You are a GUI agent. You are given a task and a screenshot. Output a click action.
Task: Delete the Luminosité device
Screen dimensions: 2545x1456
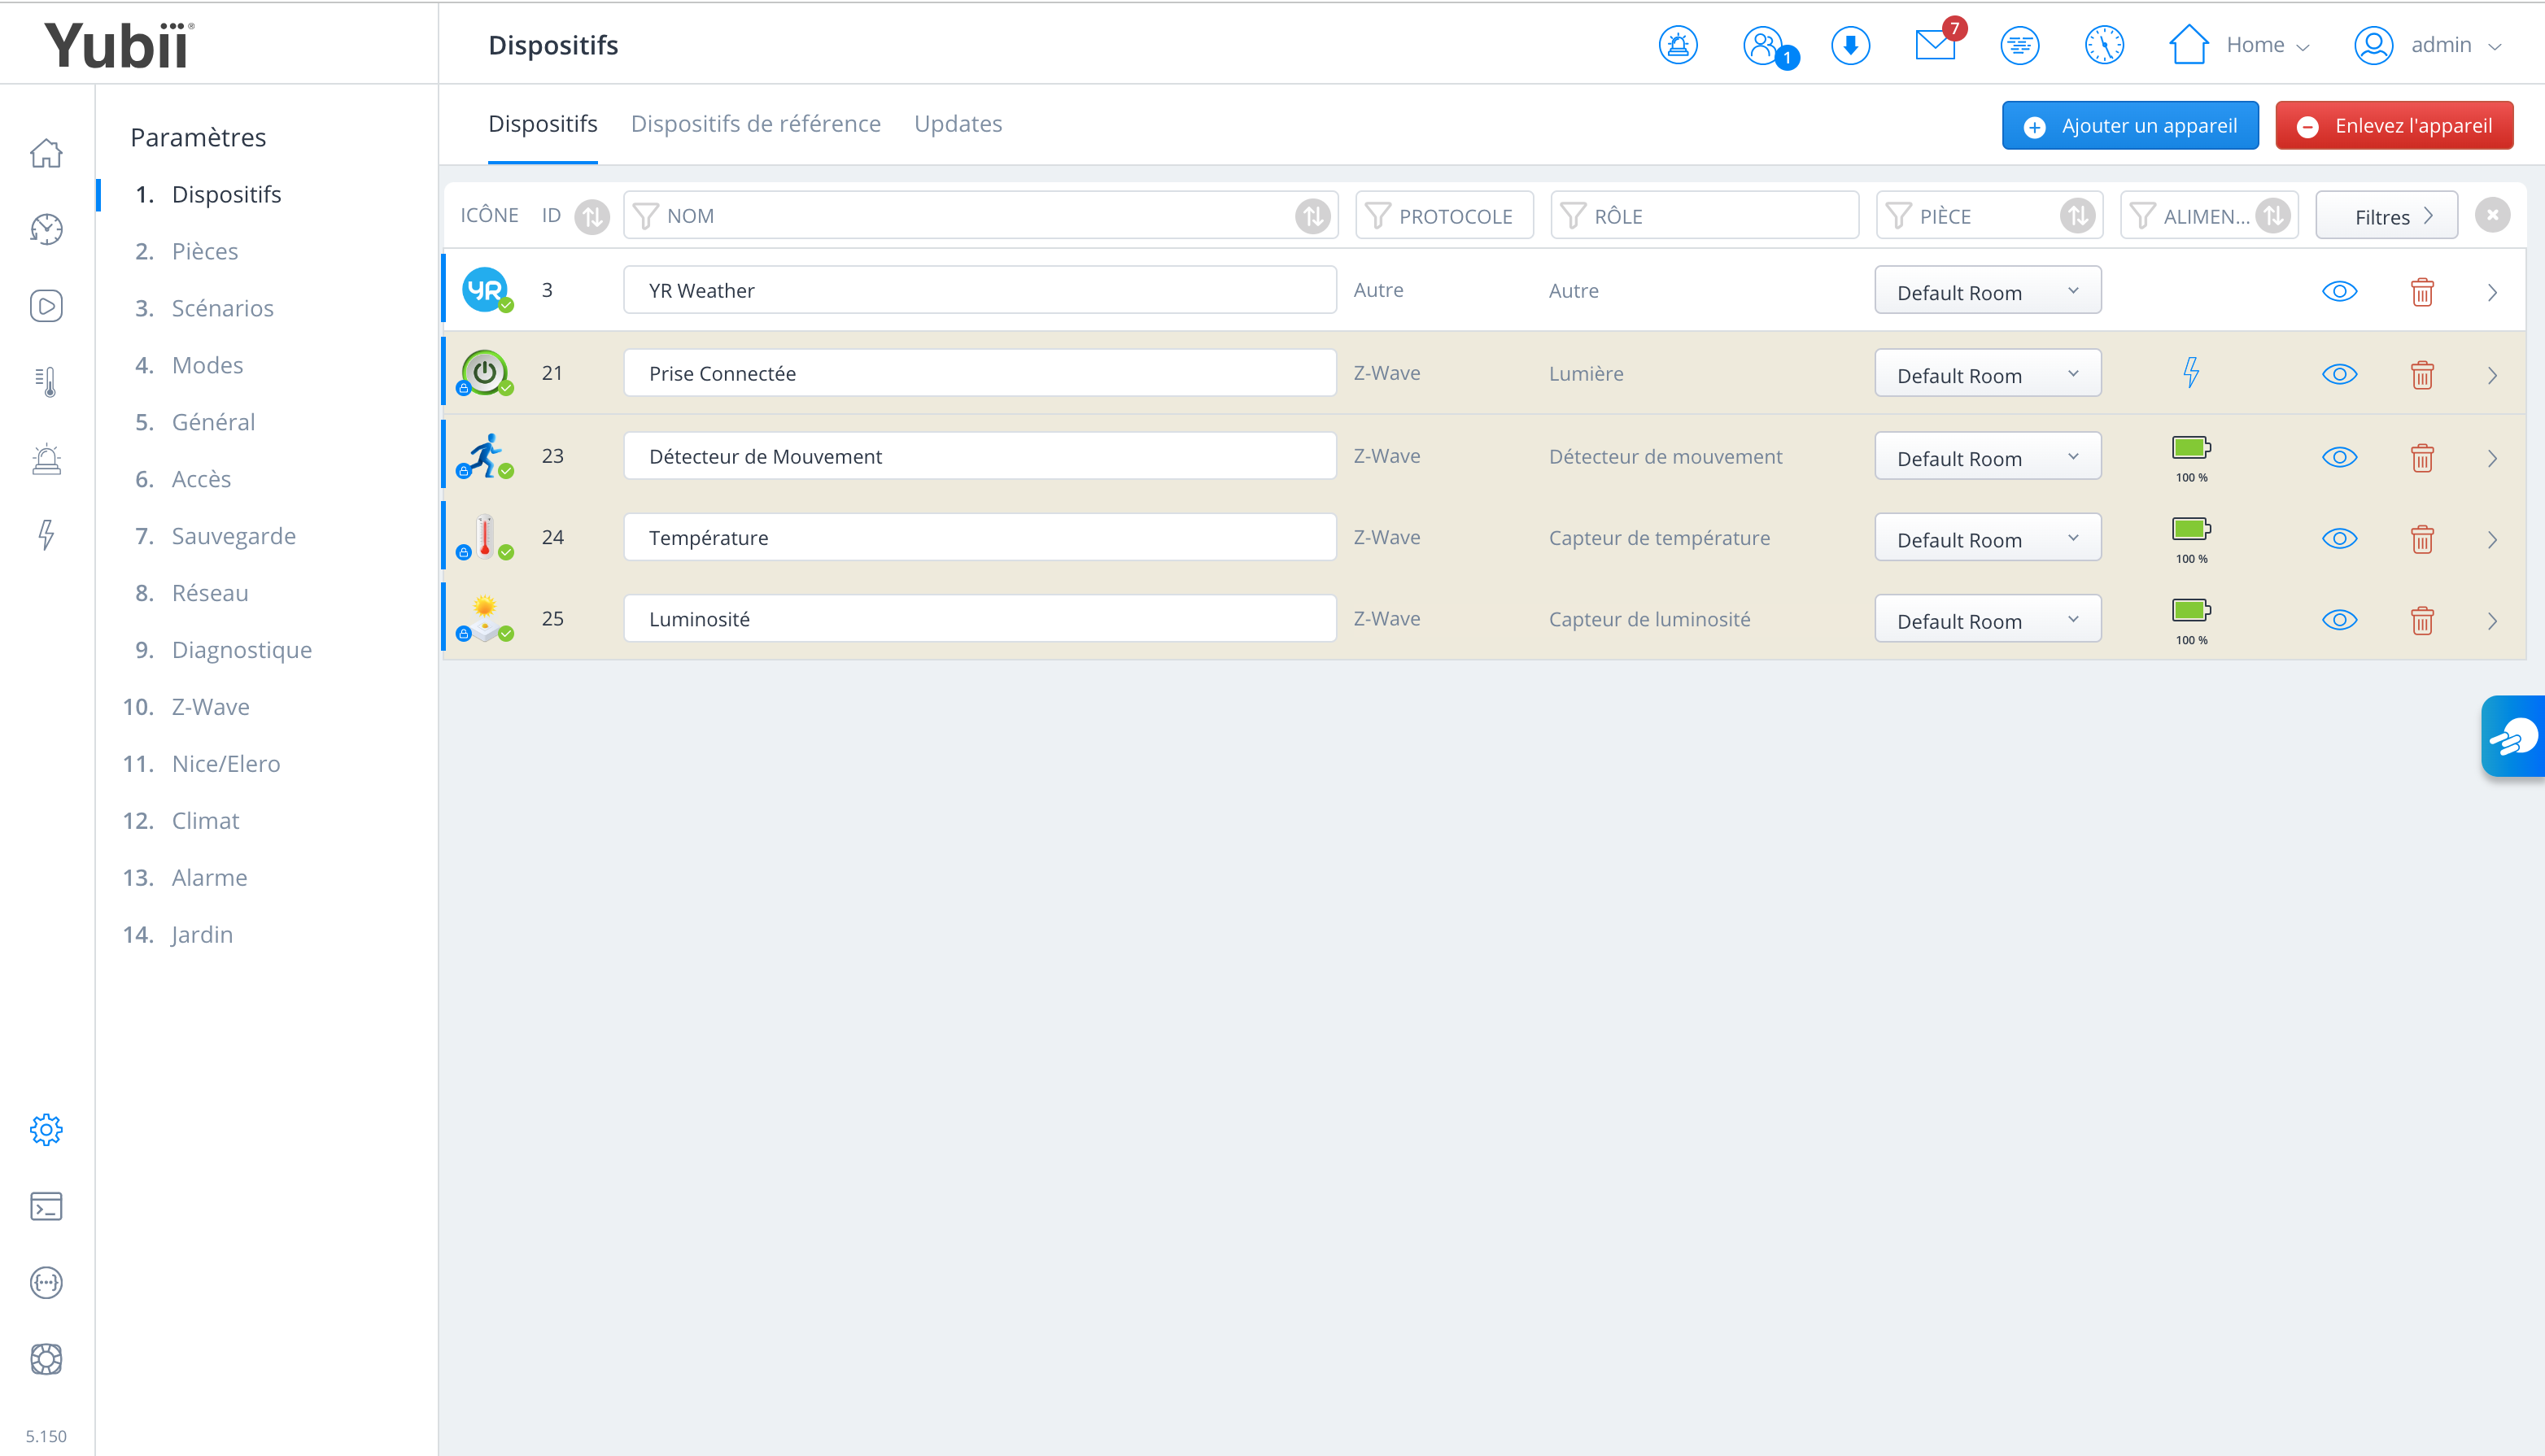(x=2421, y=620)
